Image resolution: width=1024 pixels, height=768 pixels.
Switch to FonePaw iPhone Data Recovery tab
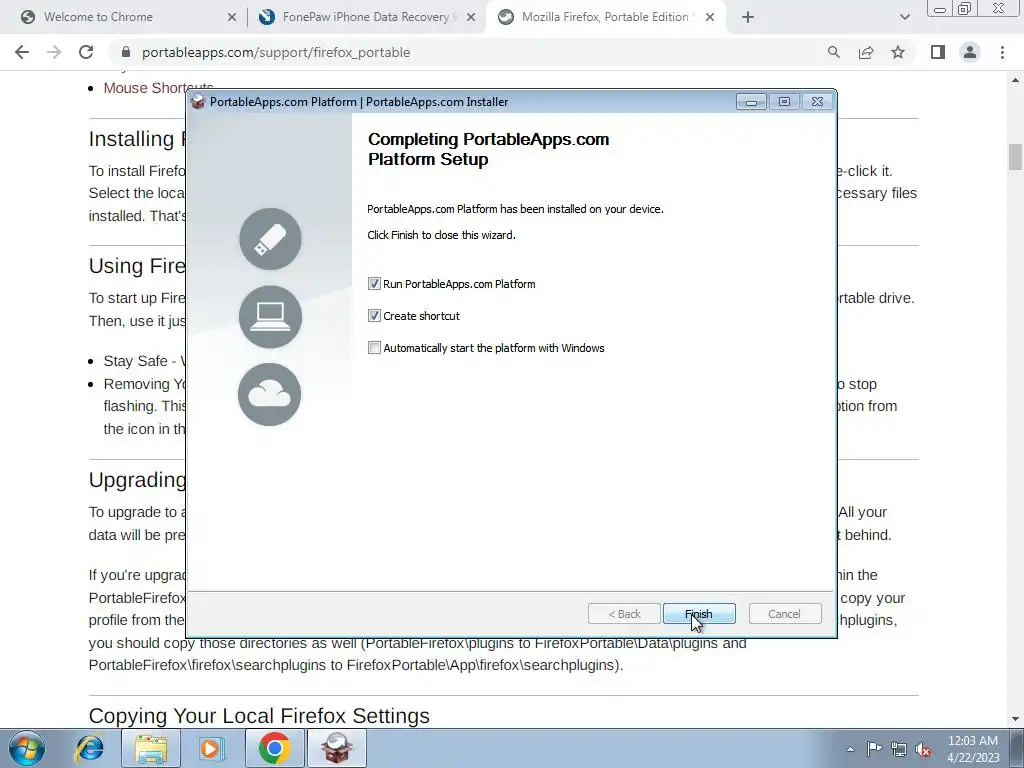(x=366, y=17)
